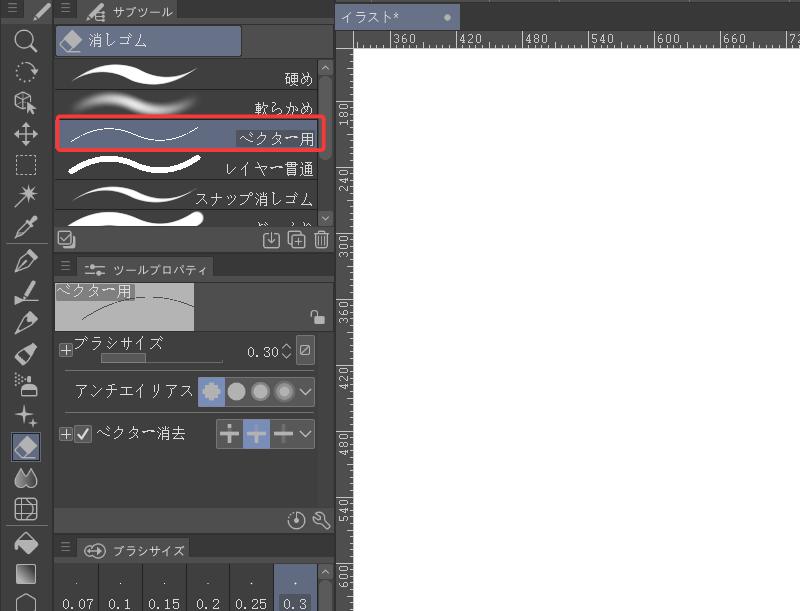Expand the ブラシサイズ extra settings with plus button
Viewport: 800px width, 611px height.
pyautogui.click(x=67, y=351)
